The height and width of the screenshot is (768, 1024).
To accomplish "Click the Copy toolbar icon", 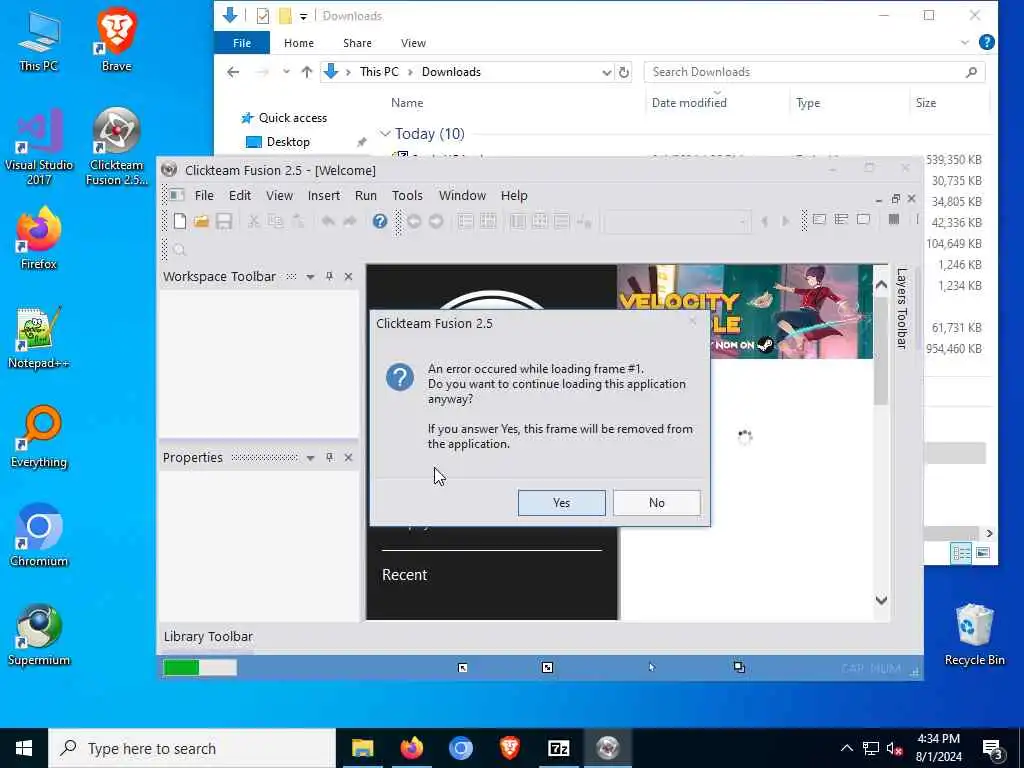I will 276,221.
